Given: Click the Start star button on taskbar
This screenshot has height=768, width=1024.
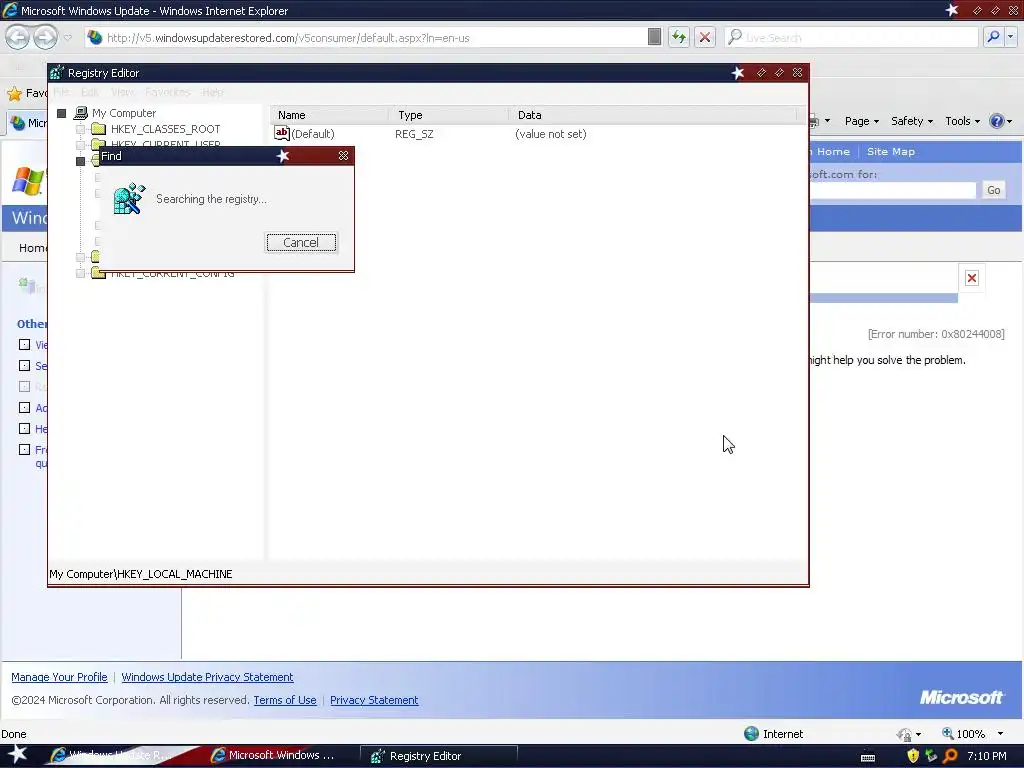Looking at the screenshot, I should pyautogui.click(x=16, y=755).
